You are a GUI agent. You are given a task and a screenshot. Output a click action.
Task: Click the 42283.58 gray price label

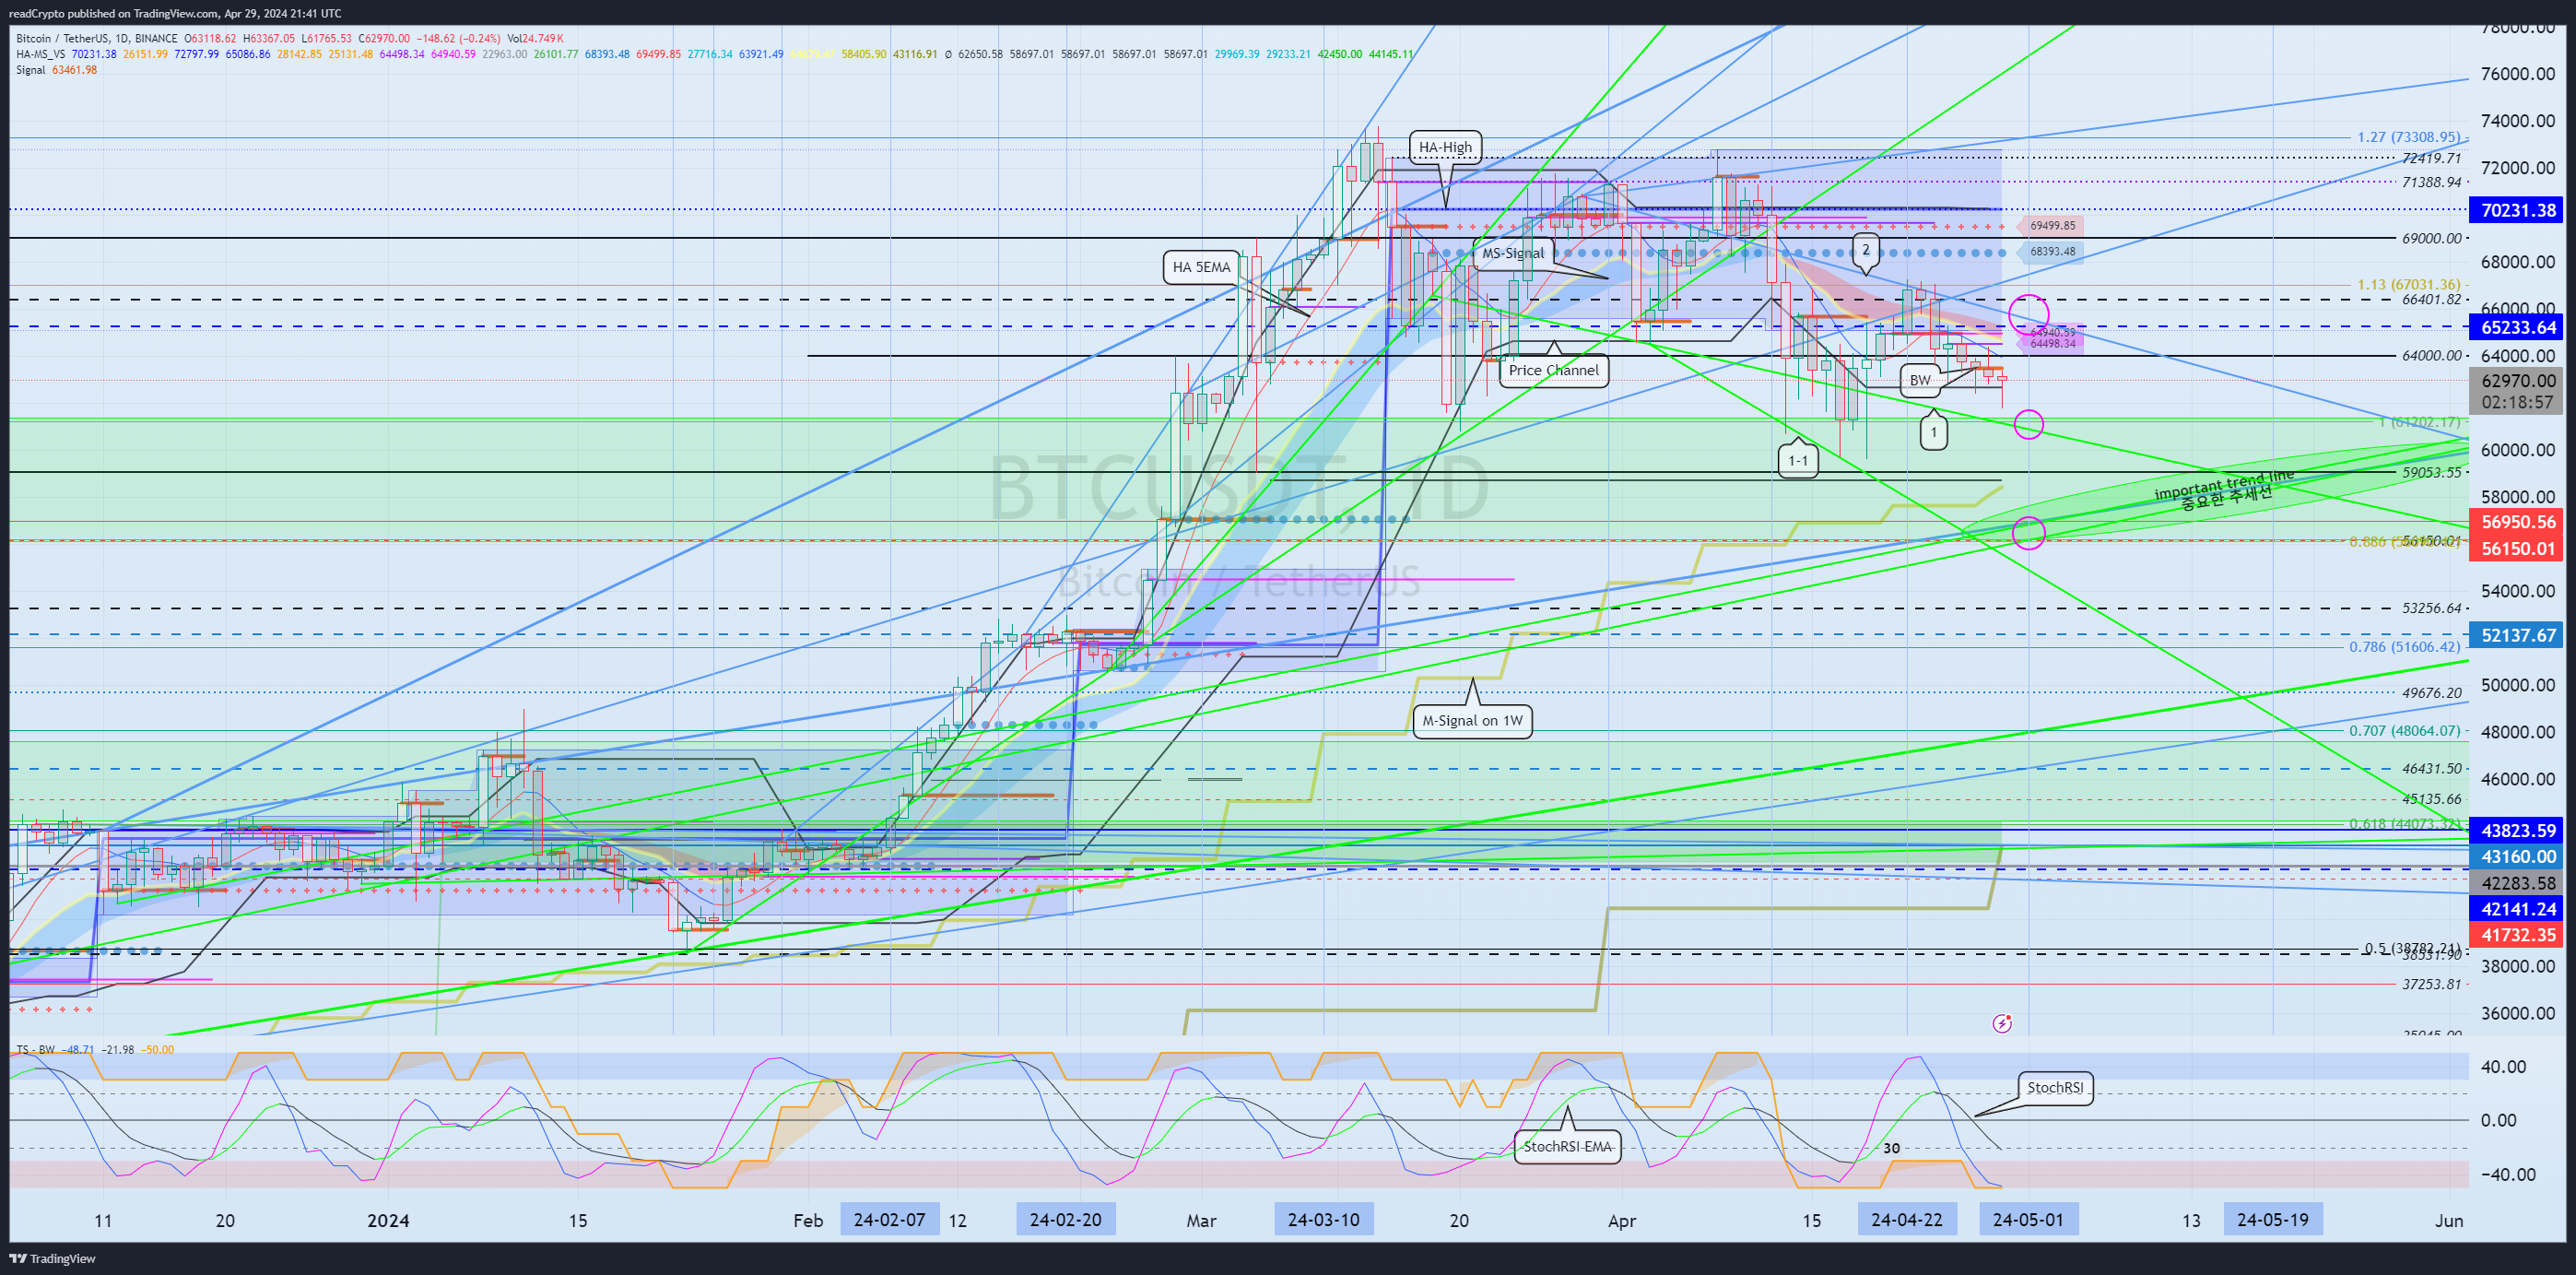pyautogui.click(x=2518, y=883)
